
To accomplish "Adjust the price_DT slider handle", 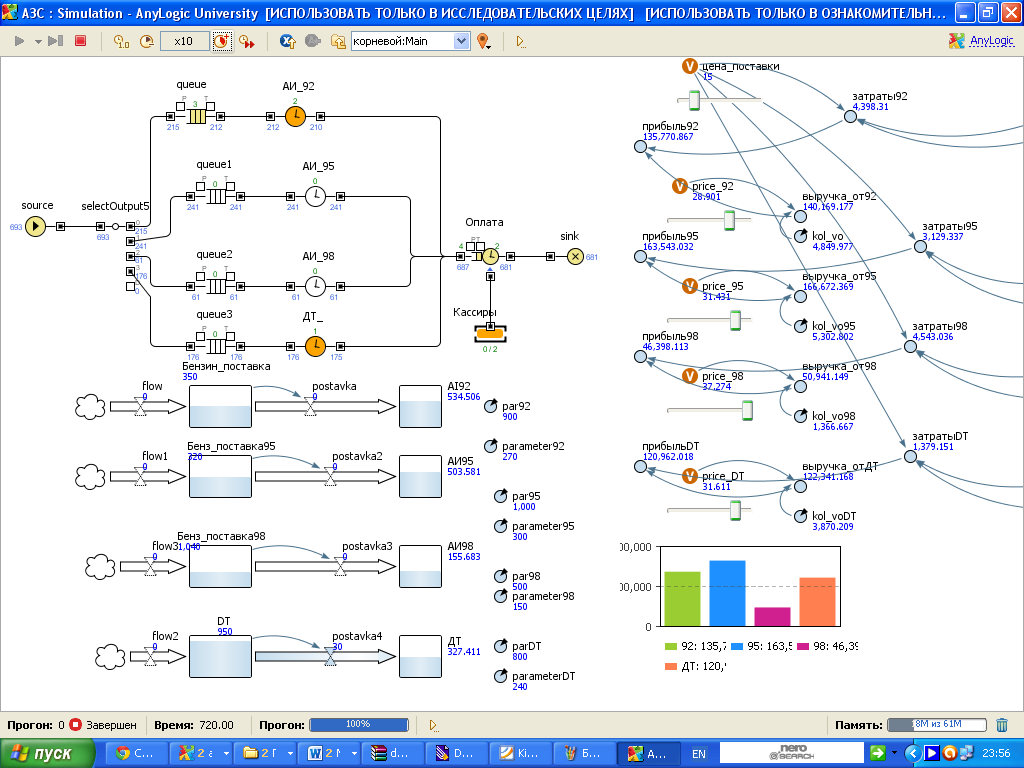I will [x=735, y=510].
